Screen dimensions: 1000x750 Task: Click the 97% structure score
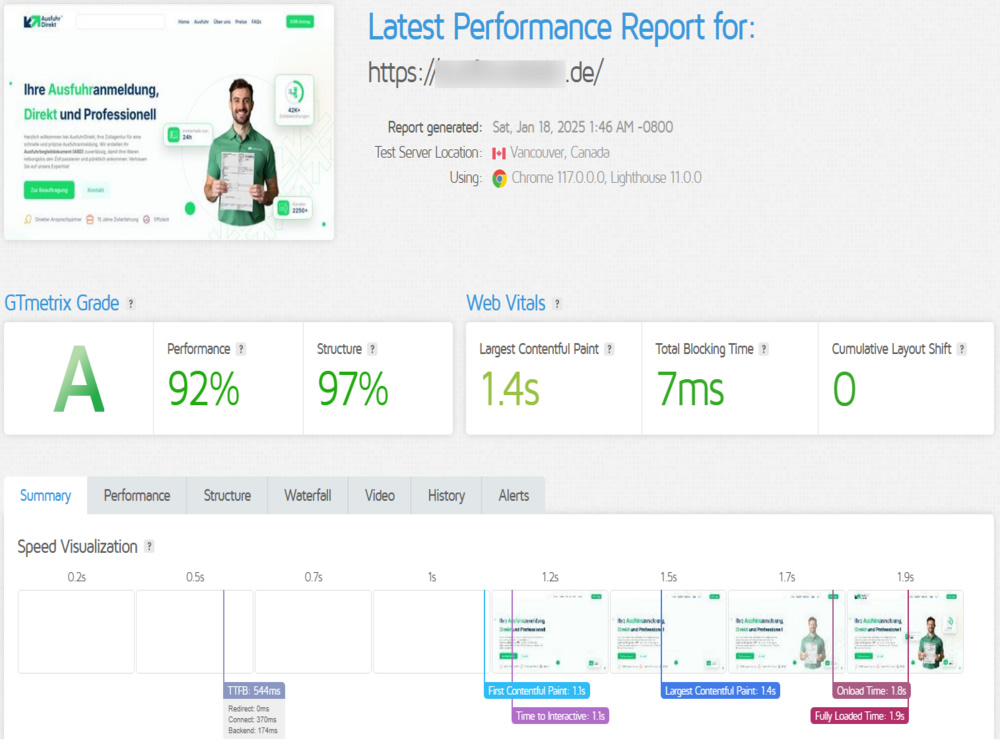point(353,389)
